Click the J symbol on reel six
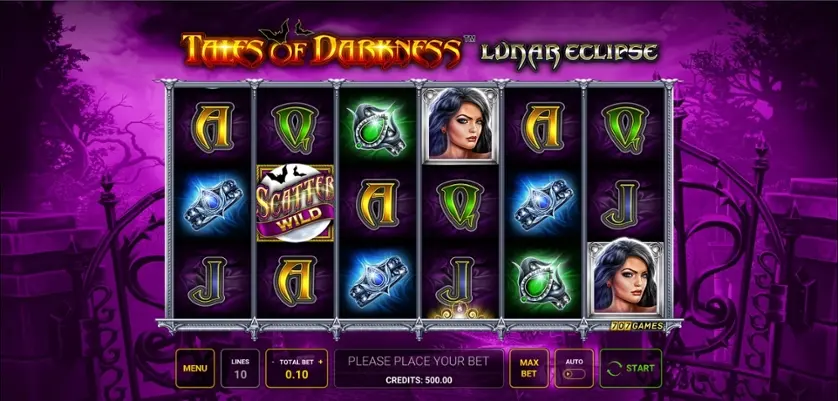The height and width of the screenshot is (401, 838). (x=623, y=204)
